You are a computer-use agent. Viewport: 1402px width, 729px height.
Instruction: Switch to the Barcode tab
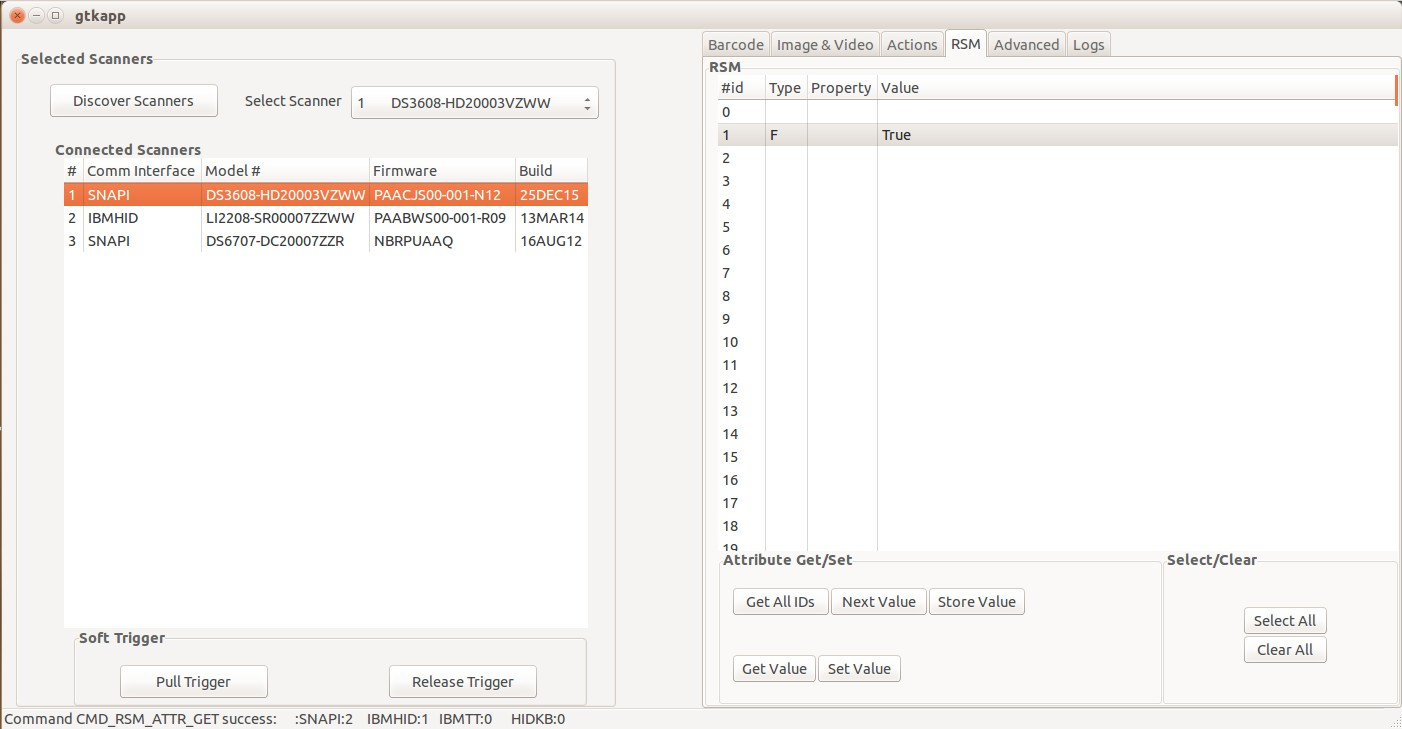pos(736,44)
